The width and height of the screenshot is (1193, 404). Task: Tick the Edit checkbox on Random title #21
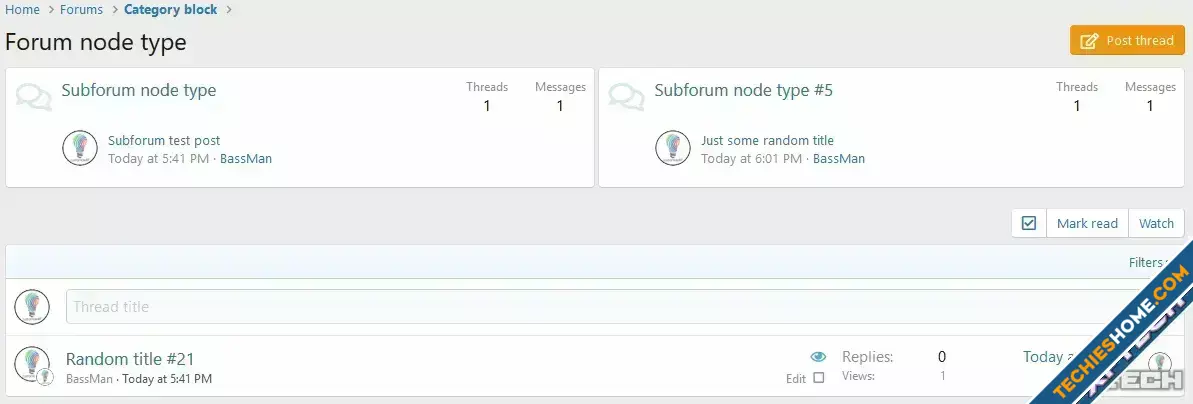click(819, 377)
